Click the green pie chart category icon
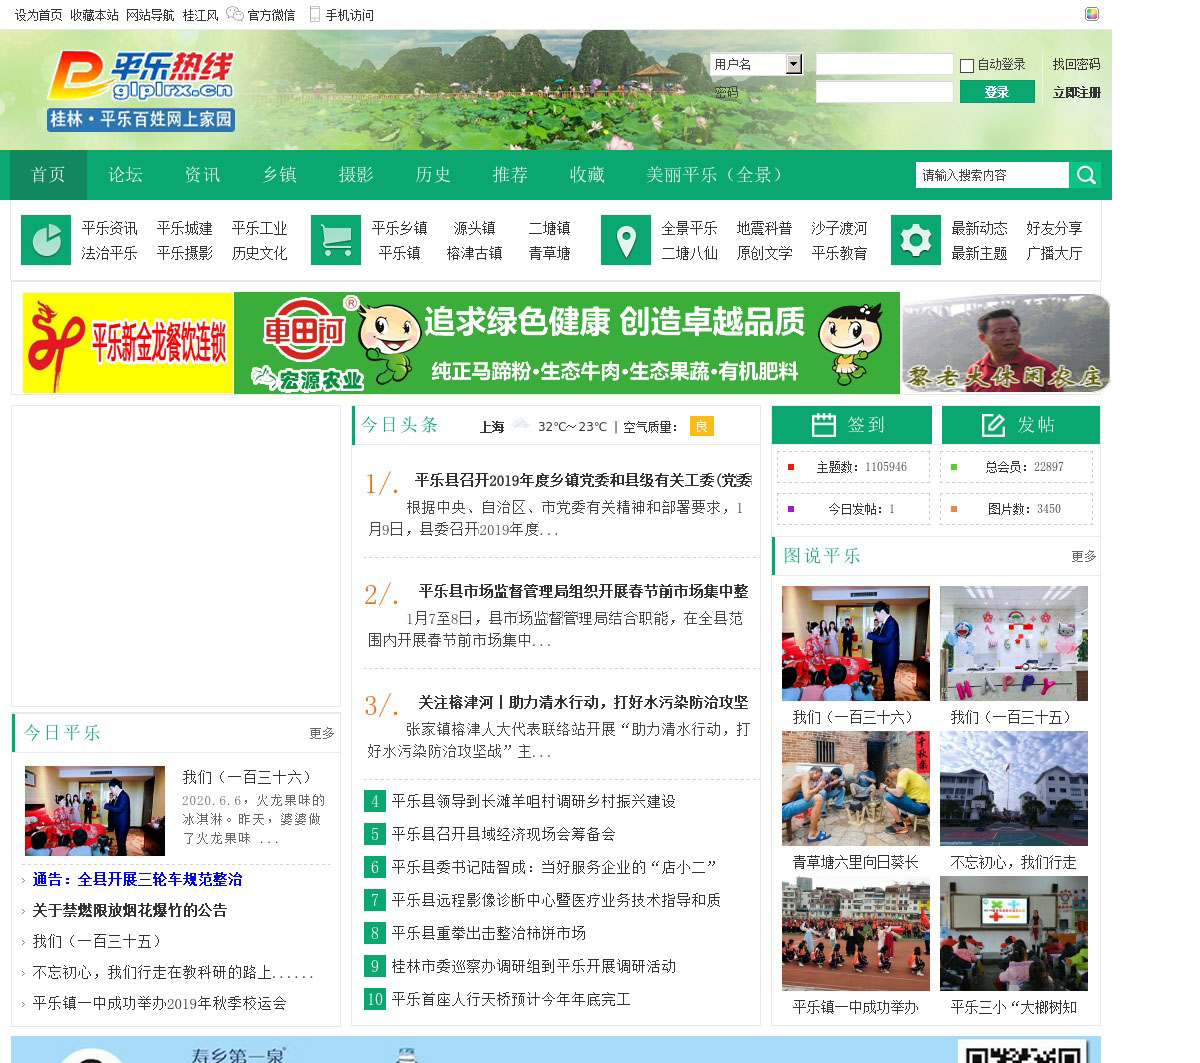1200x1063 pixels. (x=46, y=240)
